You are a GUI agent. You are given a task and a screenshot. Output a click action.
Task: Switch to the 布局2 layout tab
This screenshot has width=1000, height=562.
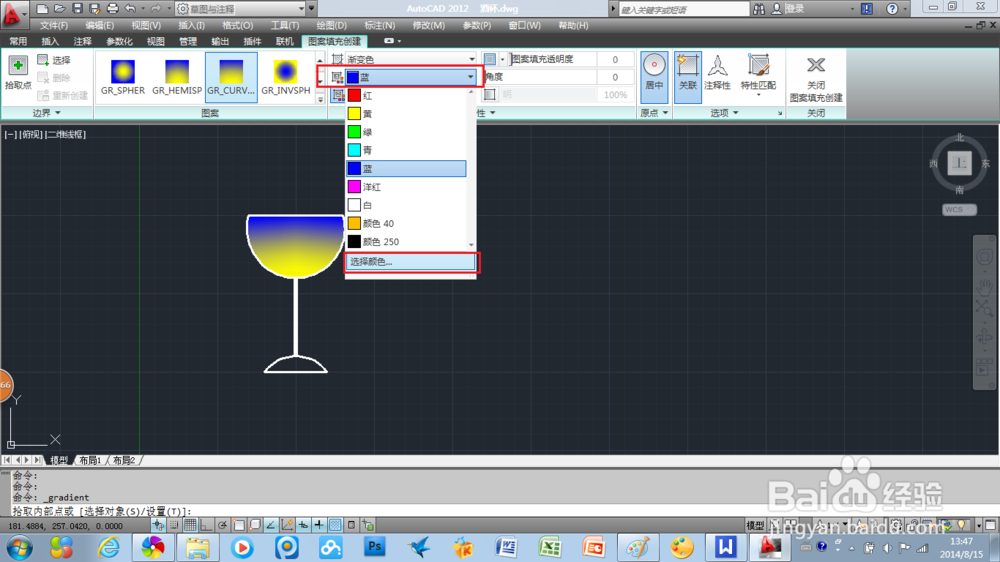point(124,460)
